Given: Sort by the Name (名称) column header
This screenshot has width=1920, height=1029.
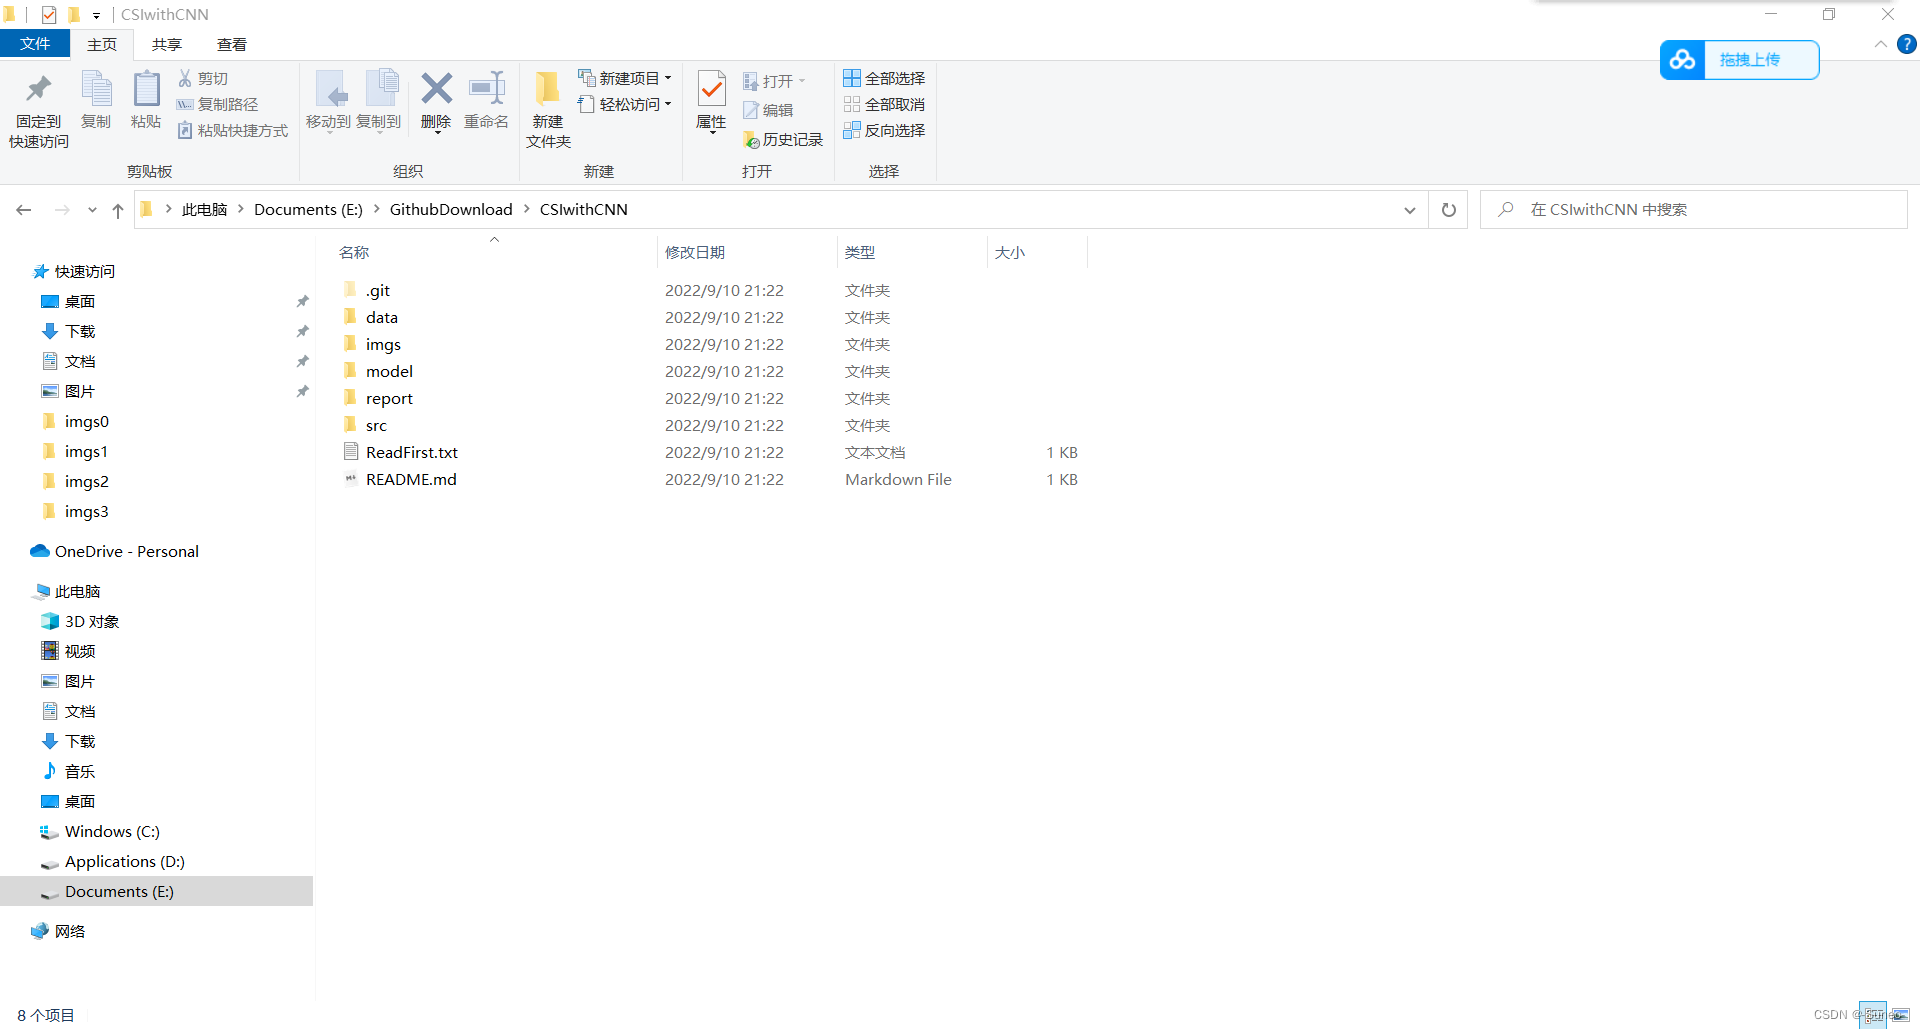Looking at the screenshot, I should pos(495,252).
